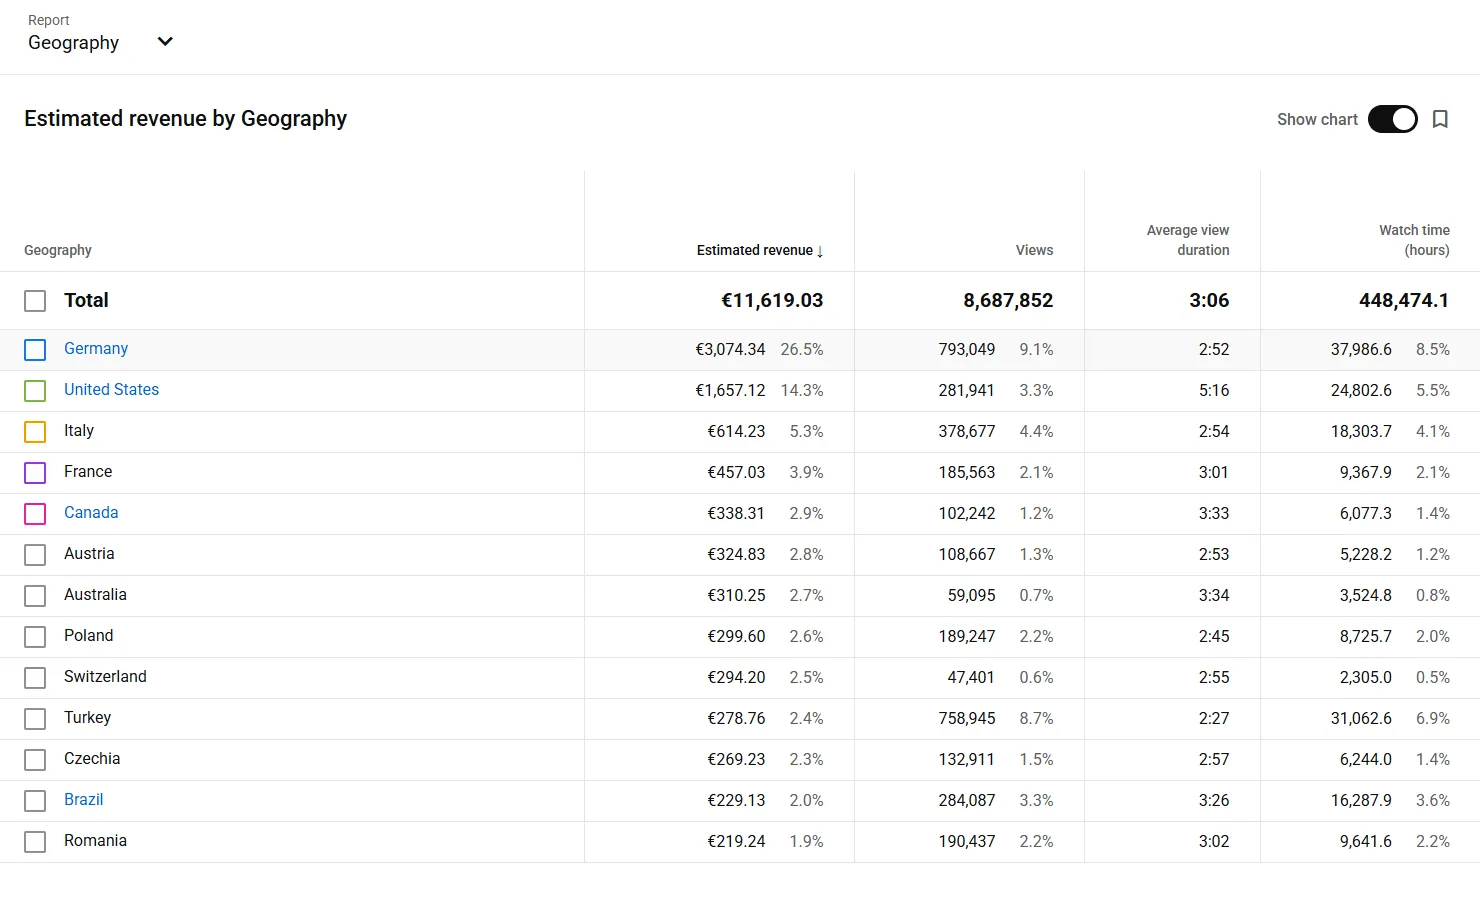Open the United States geography link
The width and height of the screenshot is (1480, 907).
coord(111,390)
